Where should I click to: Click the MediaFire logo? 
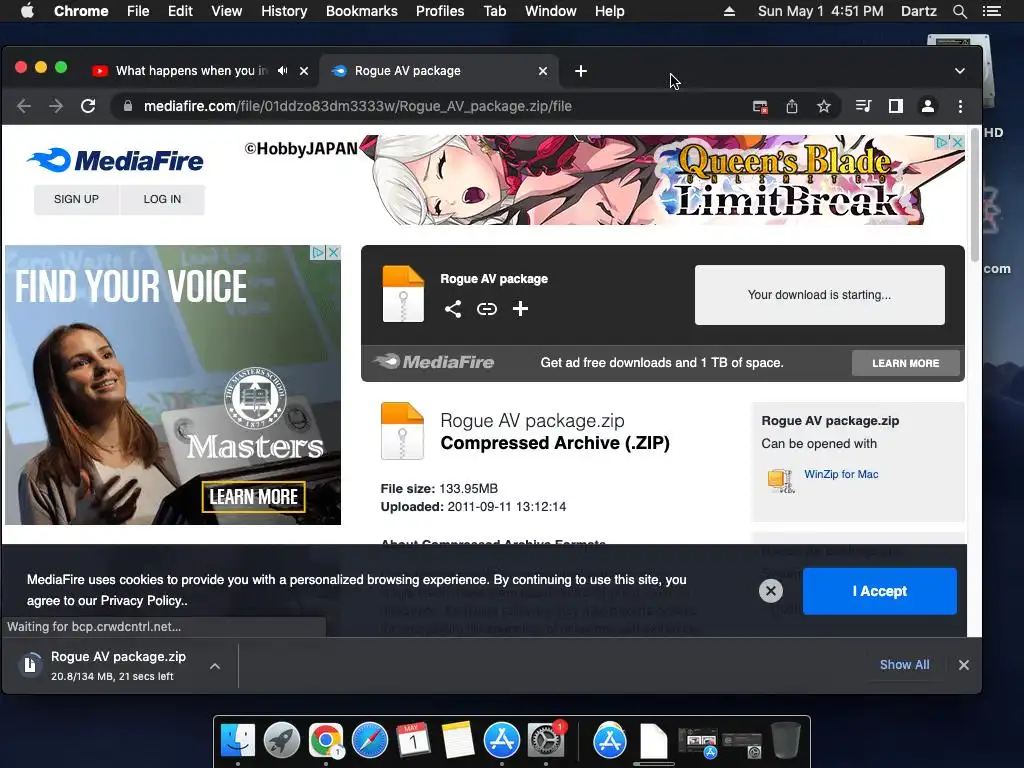pyautogui.click(x=115, y=160)
